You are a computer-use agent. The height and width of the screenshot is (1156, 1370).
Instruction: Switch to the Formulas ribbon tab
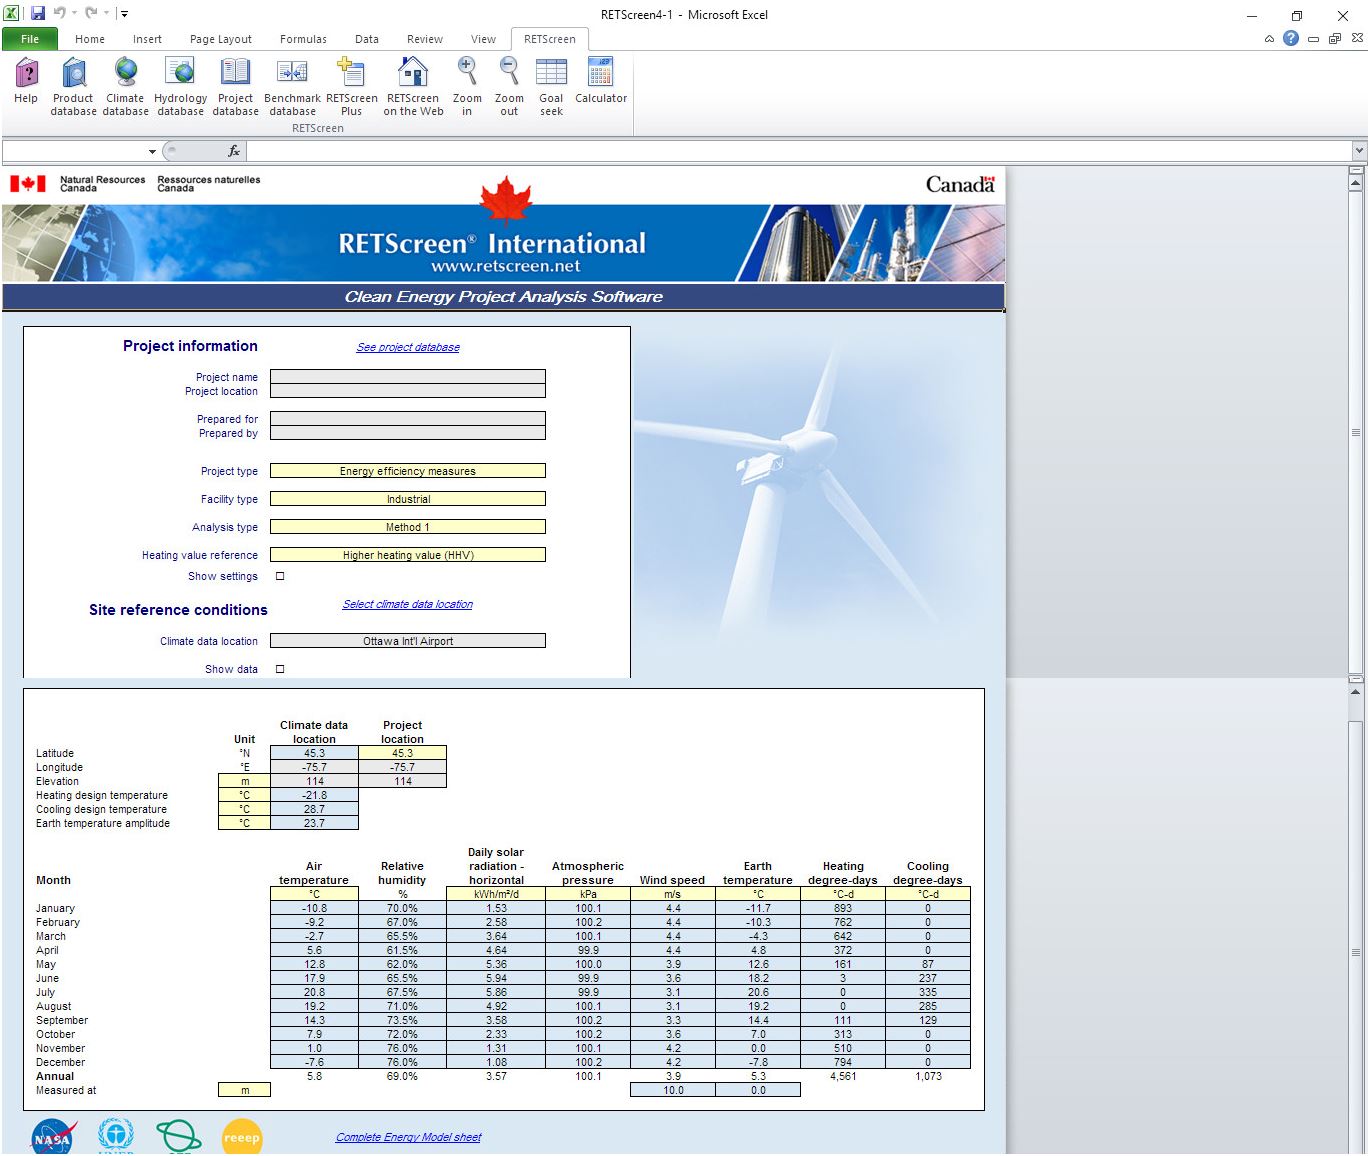tap(302, 39)
